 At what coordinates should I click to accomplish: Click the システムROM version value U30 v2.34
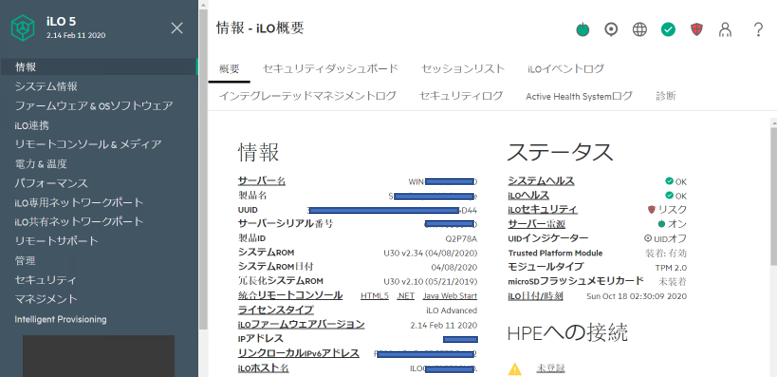[430, 253]
